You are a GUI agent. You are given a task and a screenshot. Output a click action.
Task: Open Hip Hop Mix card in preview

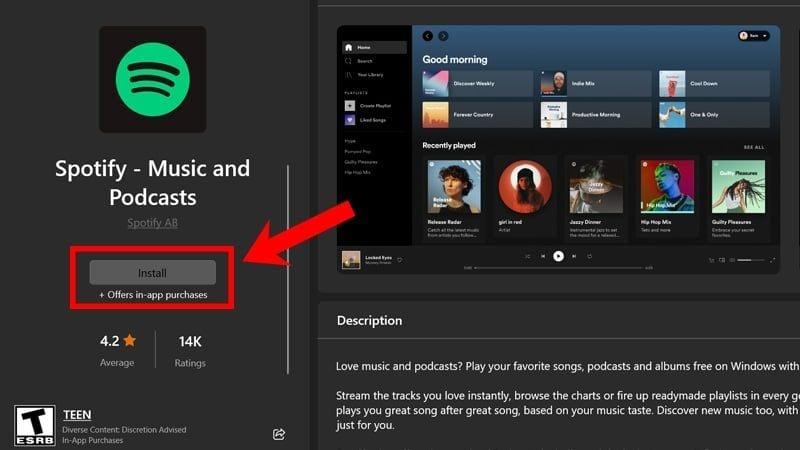(667, 197)
